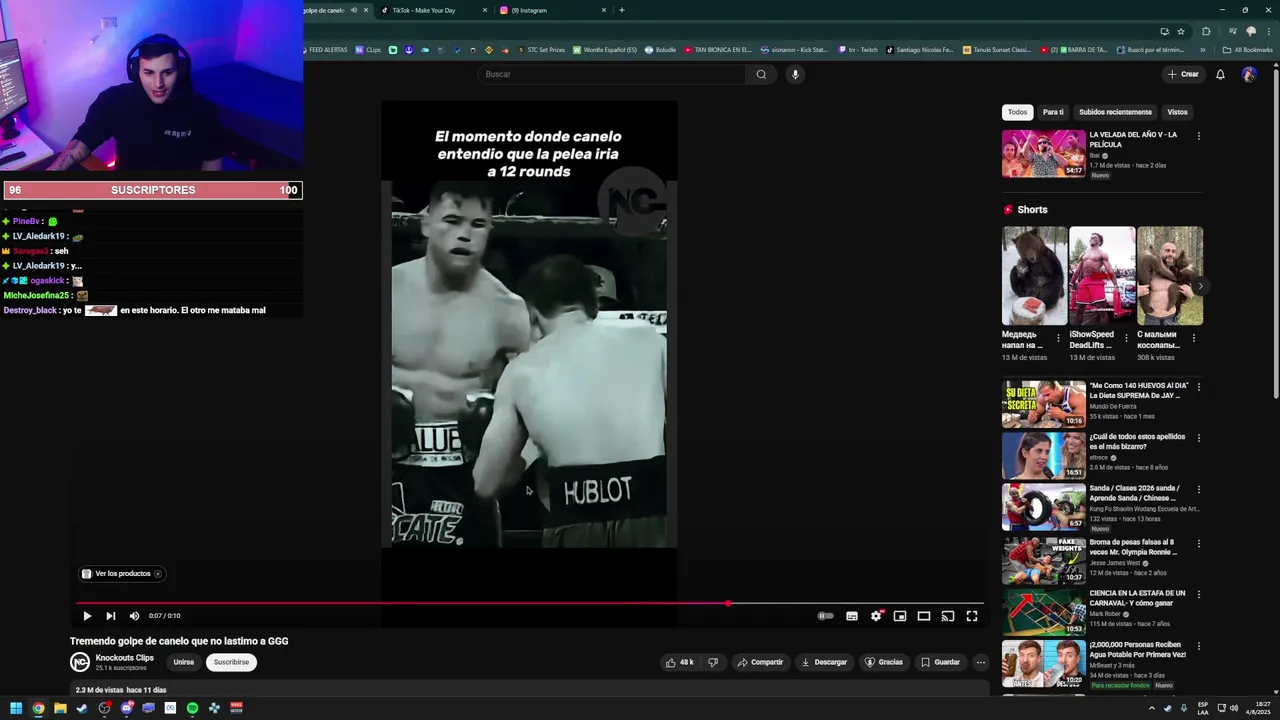Open CIENCIA EN LA ESTAFA DE UN CARNAVAL video

(x=1044, y=611)
